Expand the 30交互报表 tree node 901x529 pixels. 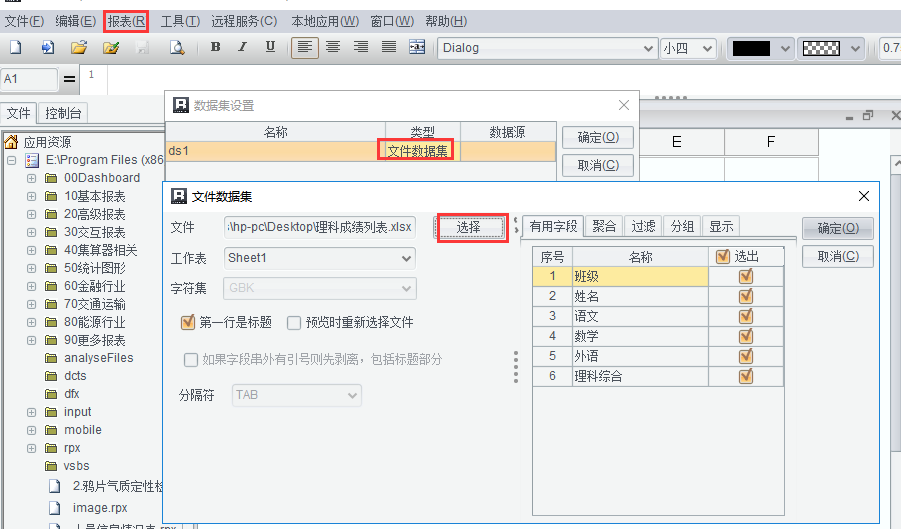pos(32,233)
